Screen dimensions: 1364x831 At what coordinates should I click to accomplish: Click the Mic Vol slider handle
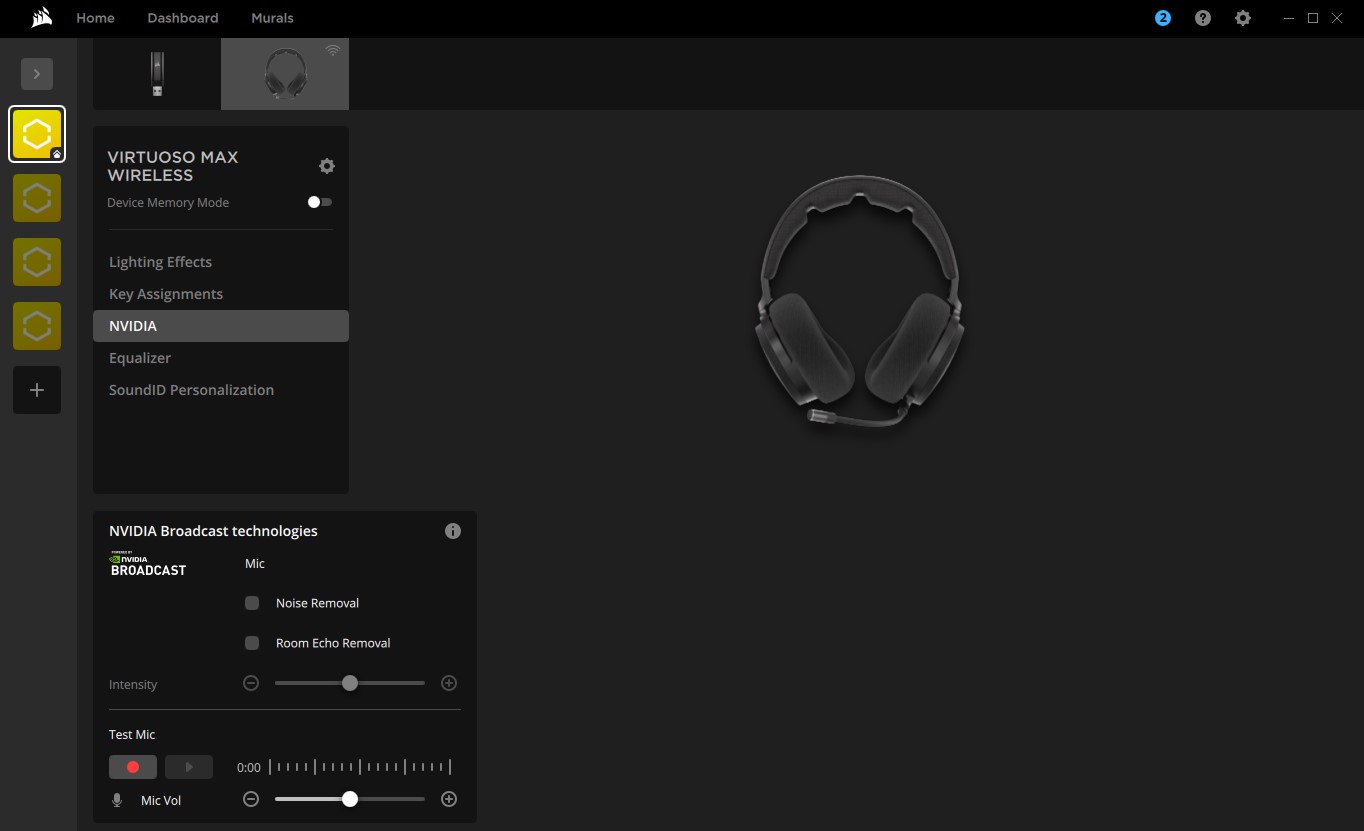(350, 799)
